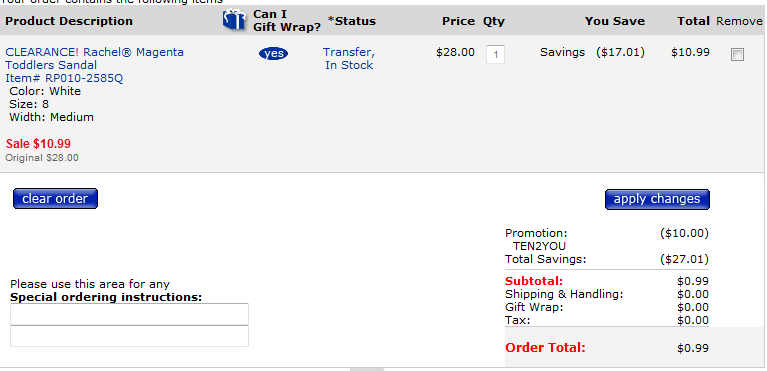Viewport: 767px width, 371px height.
Task: Click the red Sale $10.99 price text
Action: point(38,143)
